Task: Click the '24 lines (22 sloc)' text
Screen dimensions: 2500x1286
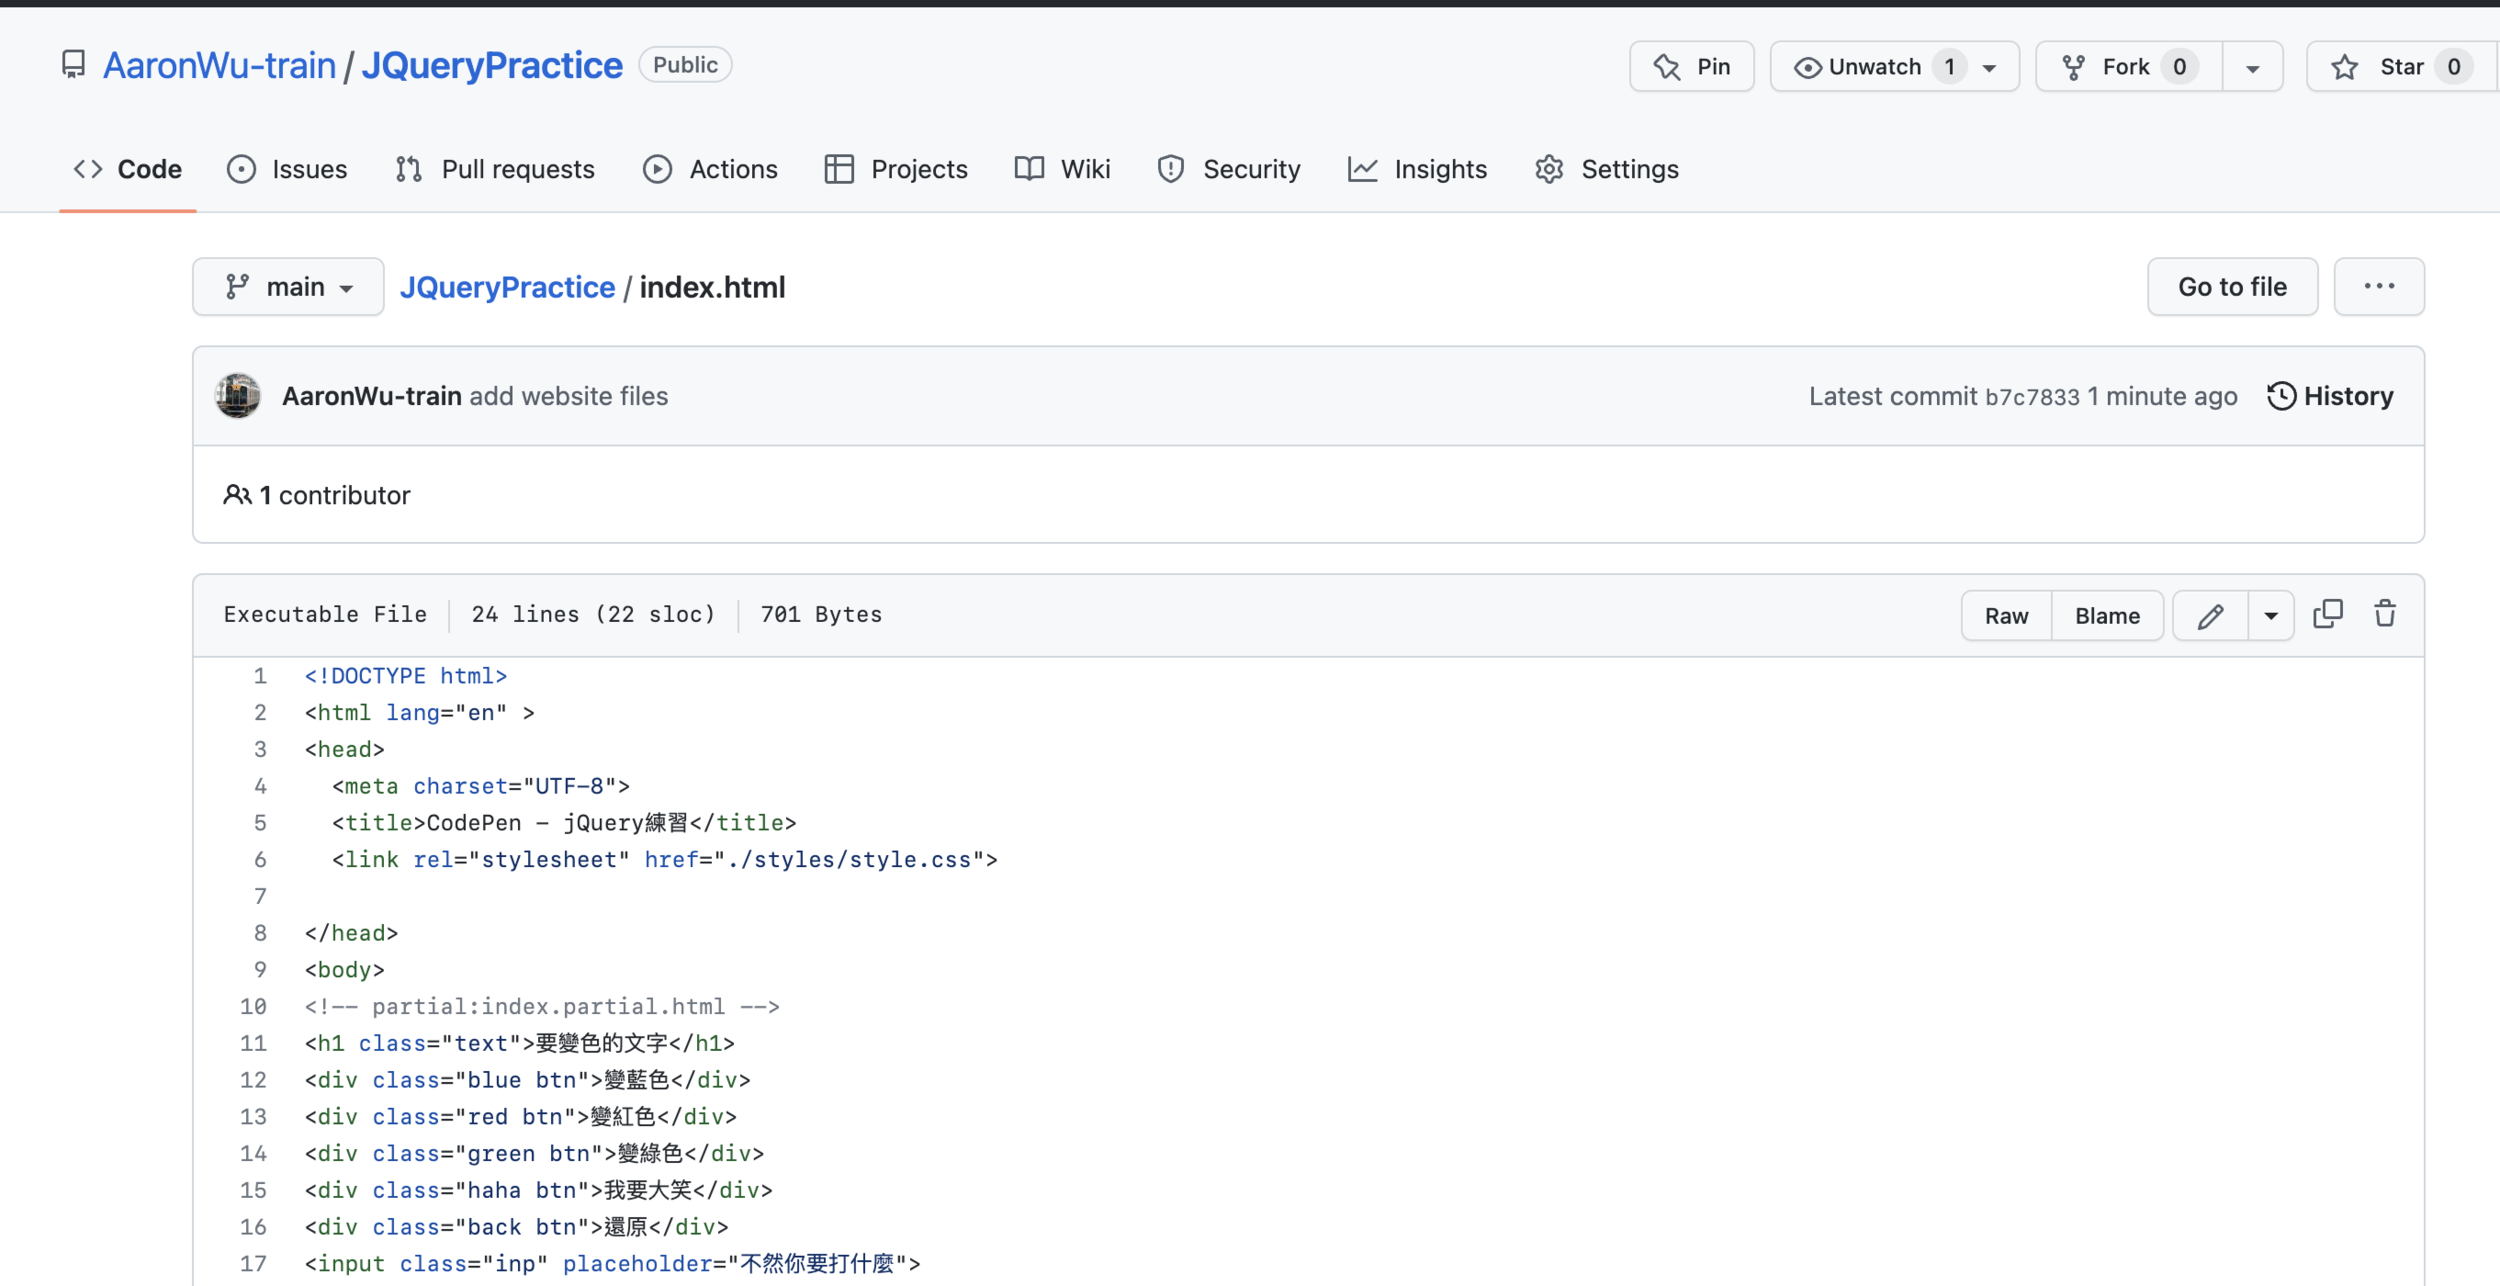Action: 593,615
